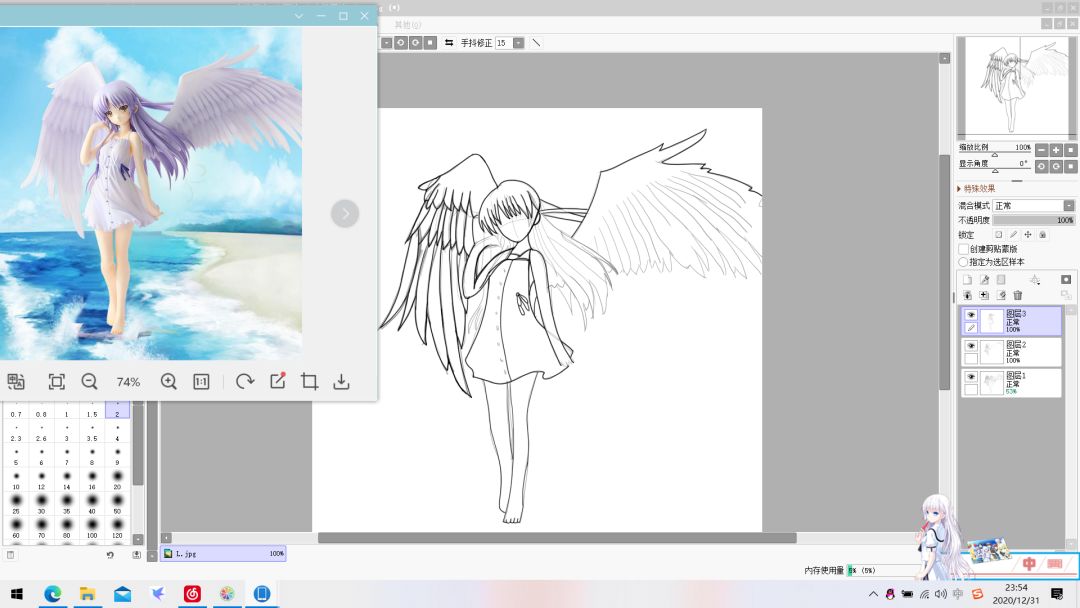The image size is (1080, 608).
Task: Select brush size 120
Action: pos(117,528)
